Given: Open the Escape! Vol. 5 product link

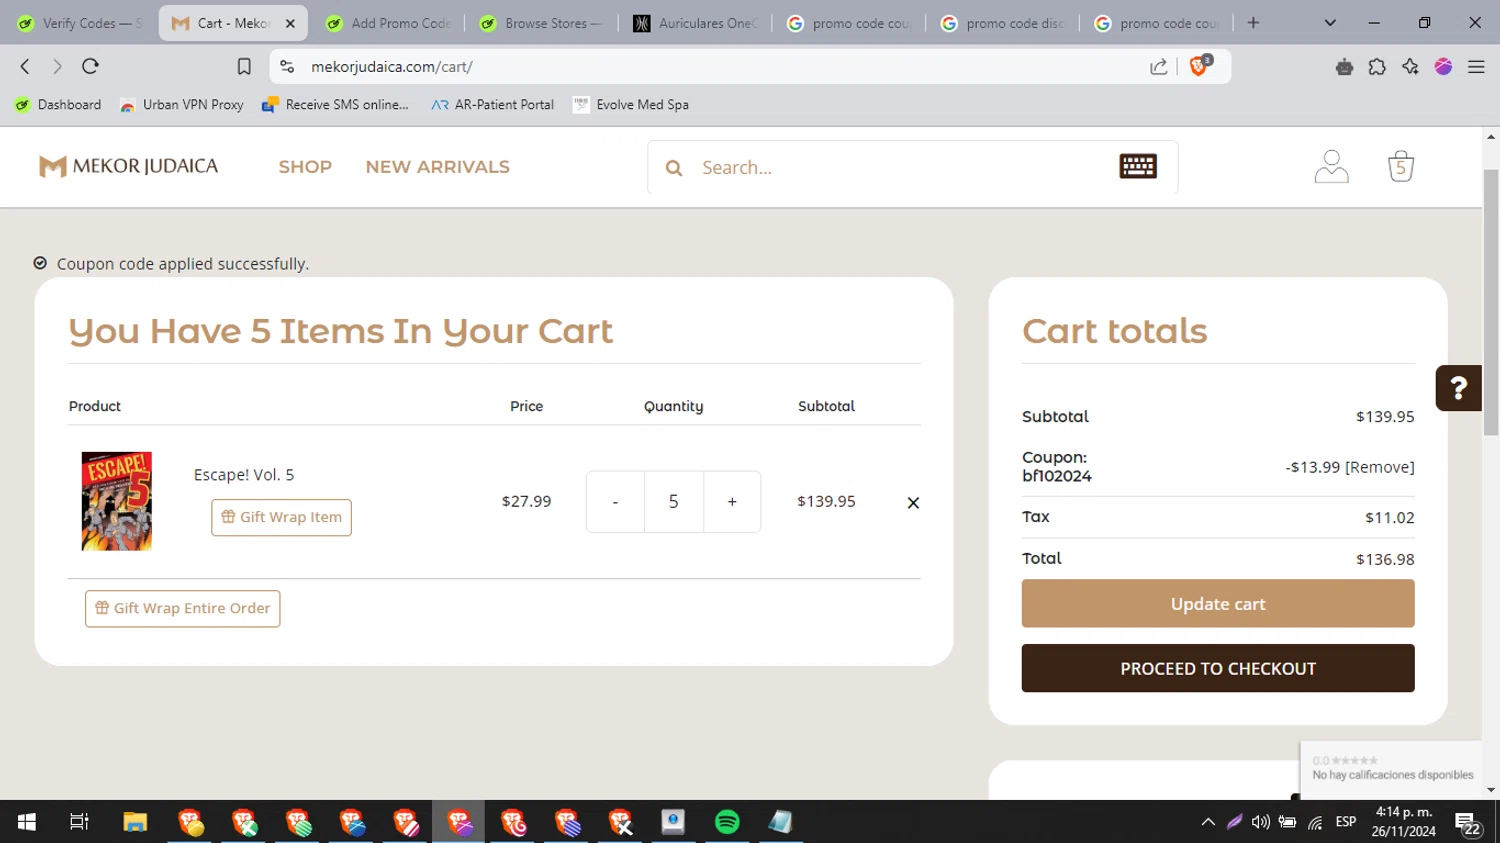Looking at the screenshot, I should (x=244, y=475).
